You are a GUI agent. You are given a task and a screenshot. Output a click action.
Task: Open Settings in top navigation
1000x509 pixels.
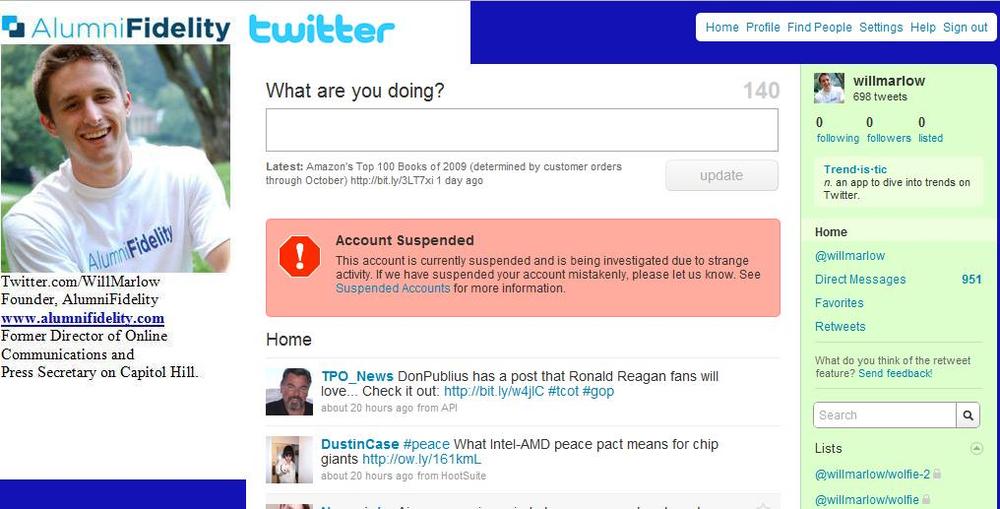[x=881, y=27]
